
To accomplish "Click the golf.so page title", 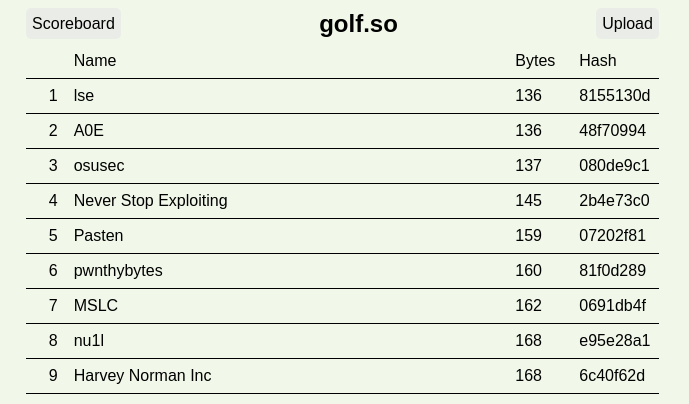I will (x=358, y=24).
